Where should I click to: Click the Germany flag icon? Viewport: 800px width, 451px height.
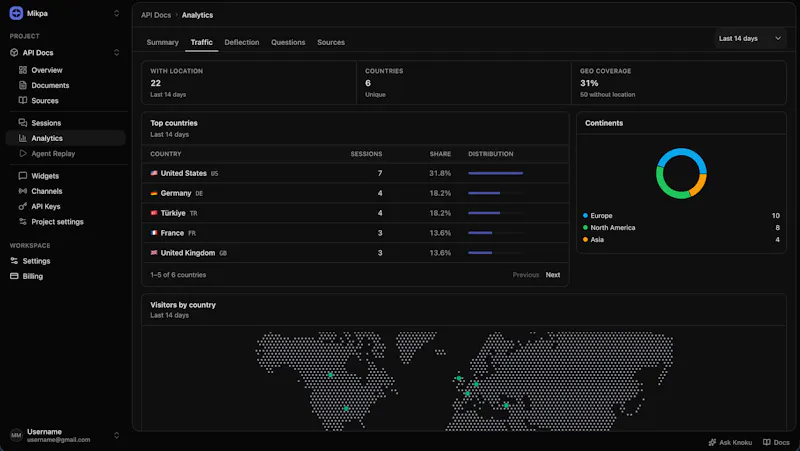(154, 193)
